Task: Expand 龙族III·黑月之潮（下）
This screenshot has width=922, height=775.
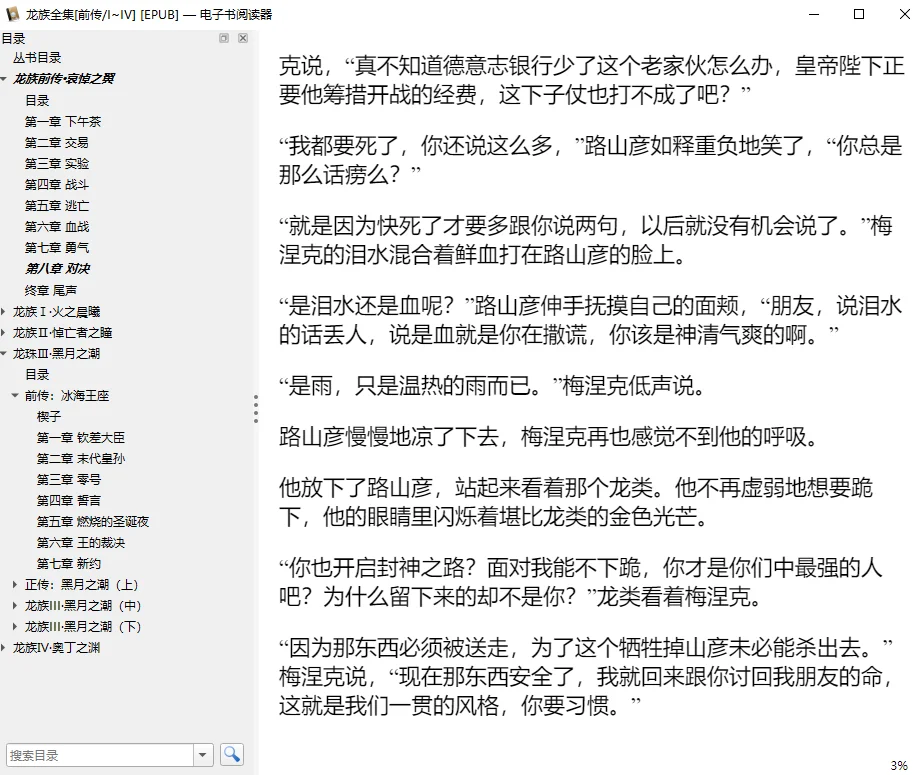Action: (15, 627)
